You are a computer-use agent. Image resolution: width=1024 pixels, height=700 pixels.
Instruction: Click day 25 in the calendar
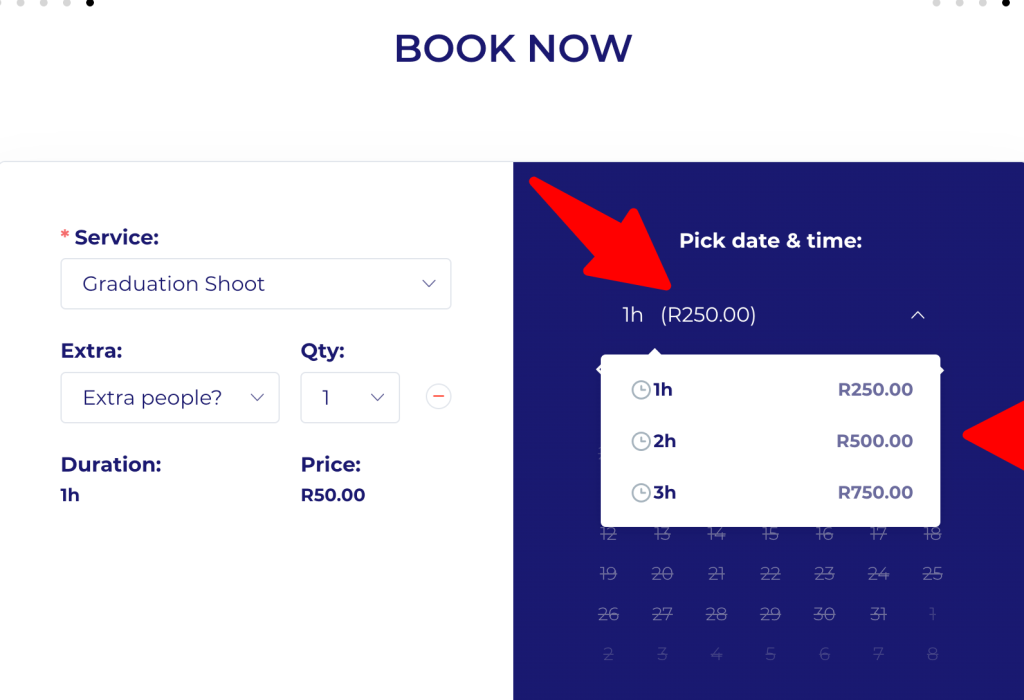coord(932,574)
